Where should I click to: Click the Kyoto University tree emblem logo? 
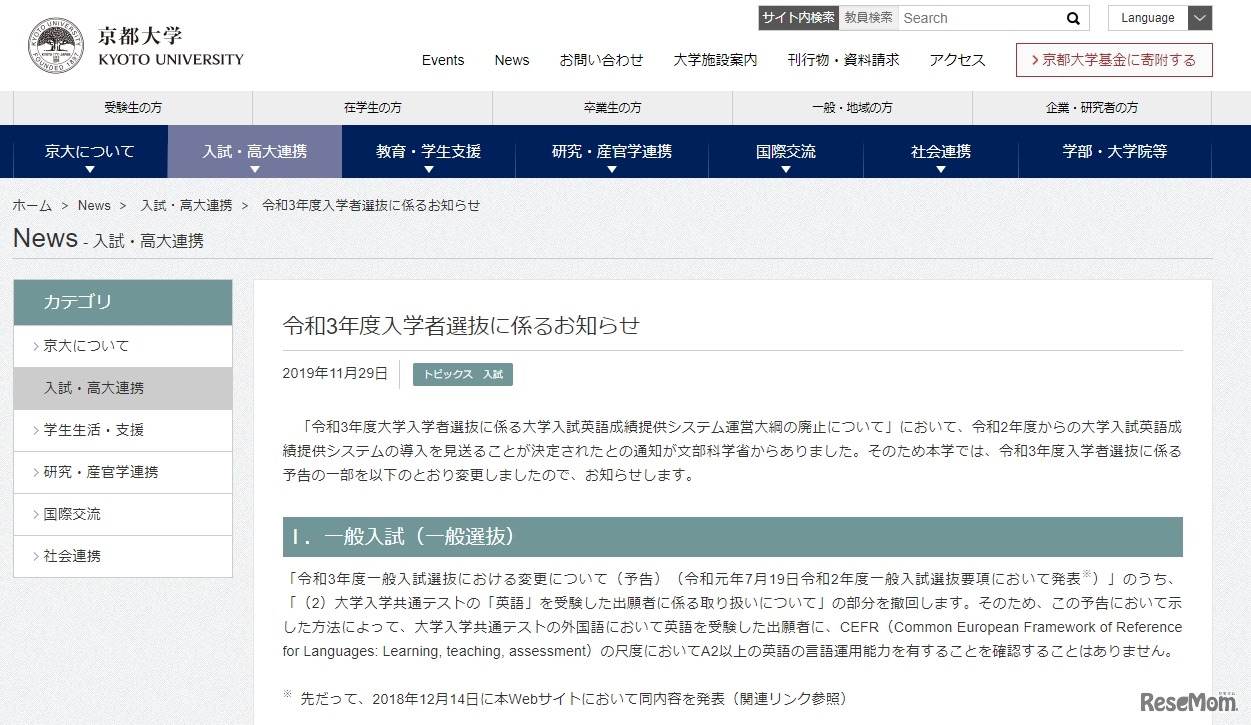point(57,44)
